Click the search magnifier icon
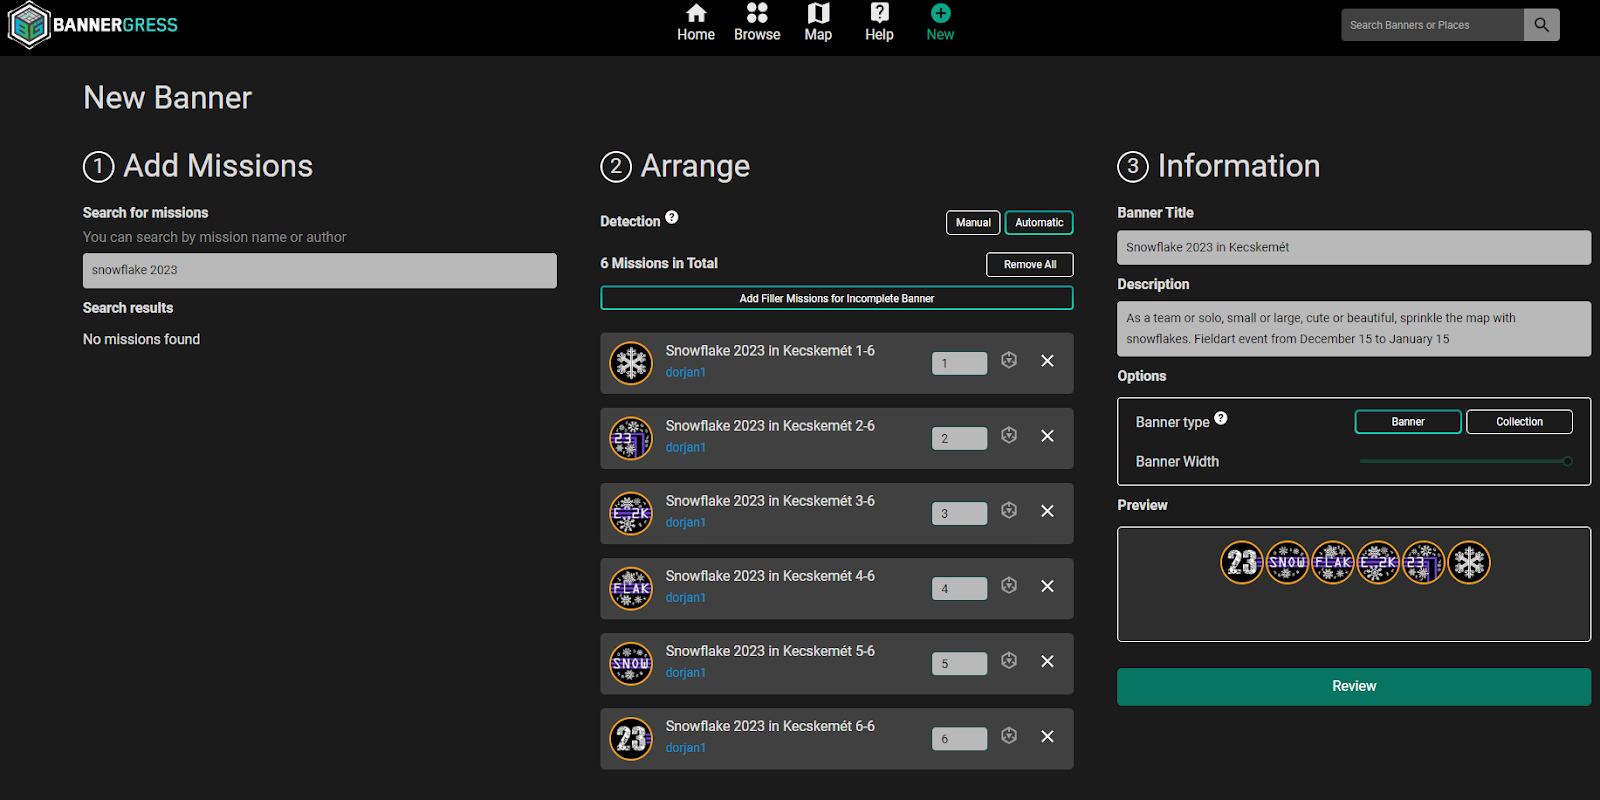Image resolution: width=1600 pixels, height=800 pixels. click(1541, 25)
